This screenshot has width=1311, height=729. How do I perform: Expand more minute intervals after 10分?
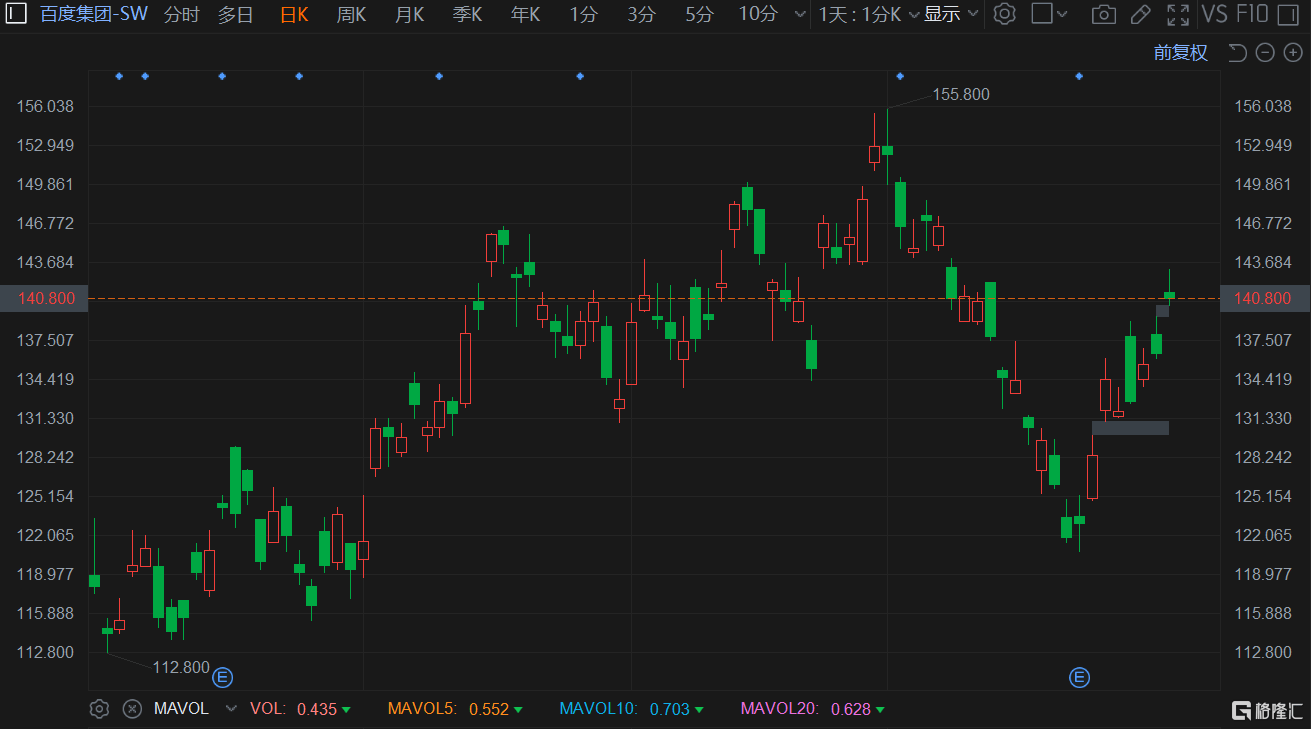click(799, 14)
